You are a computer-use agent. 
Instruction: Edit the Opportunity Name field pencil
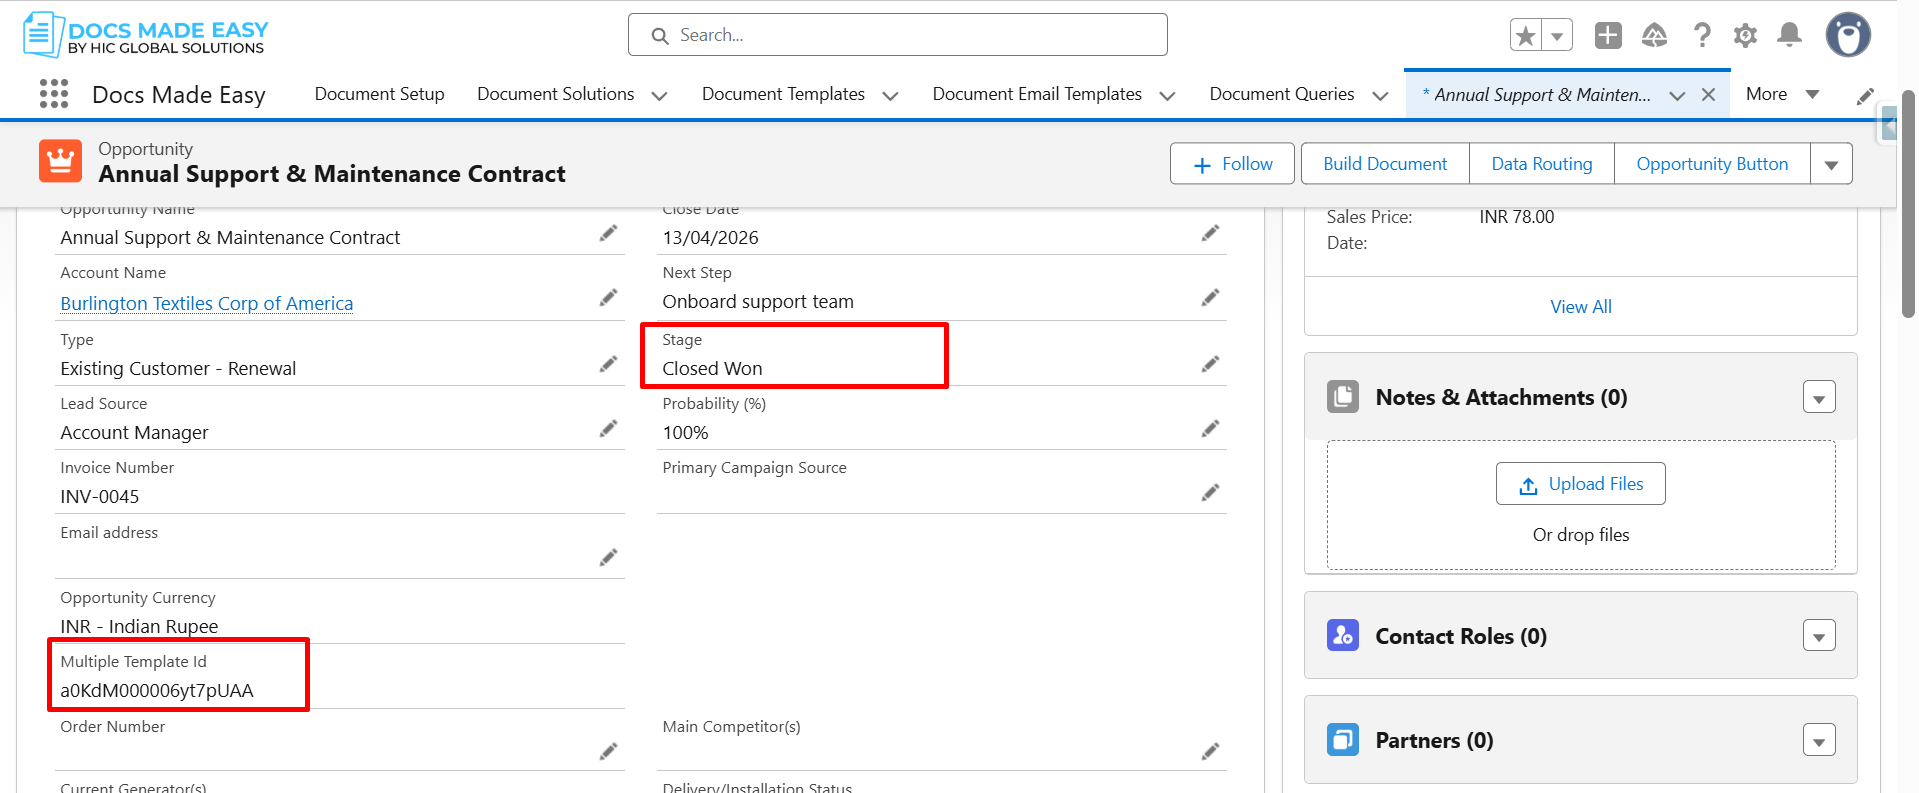(x=608, y=233)
